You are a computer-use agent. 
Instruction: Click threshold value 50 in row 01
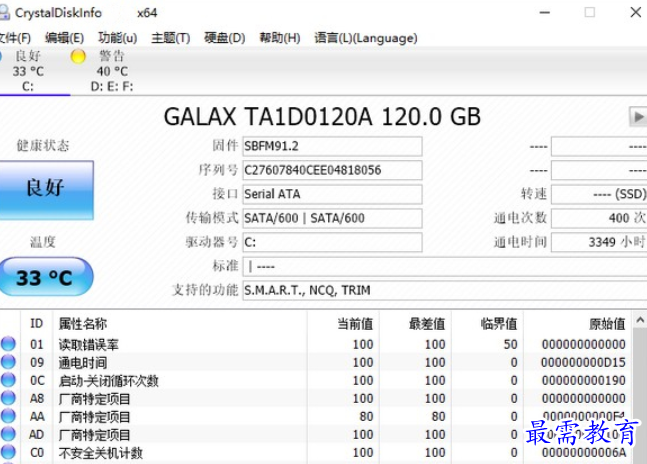pos(510,344)
